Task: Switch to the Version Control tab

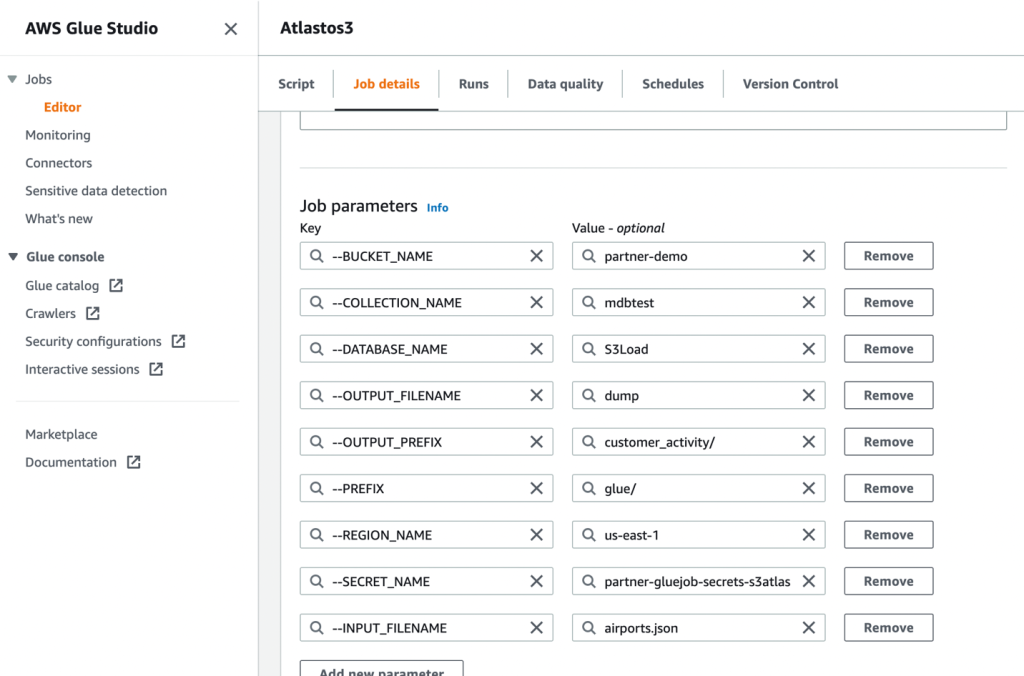Action: [789, 84]
